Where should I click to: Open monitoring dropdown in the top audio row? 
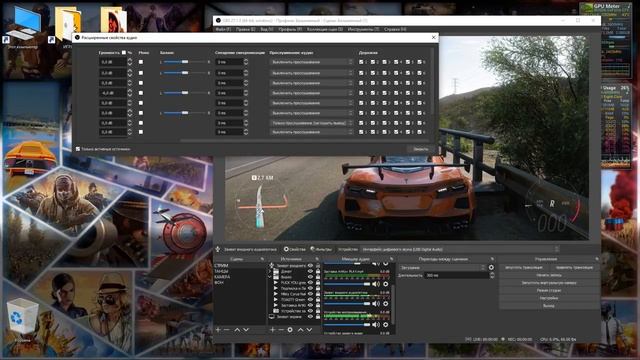coord(311,62)
